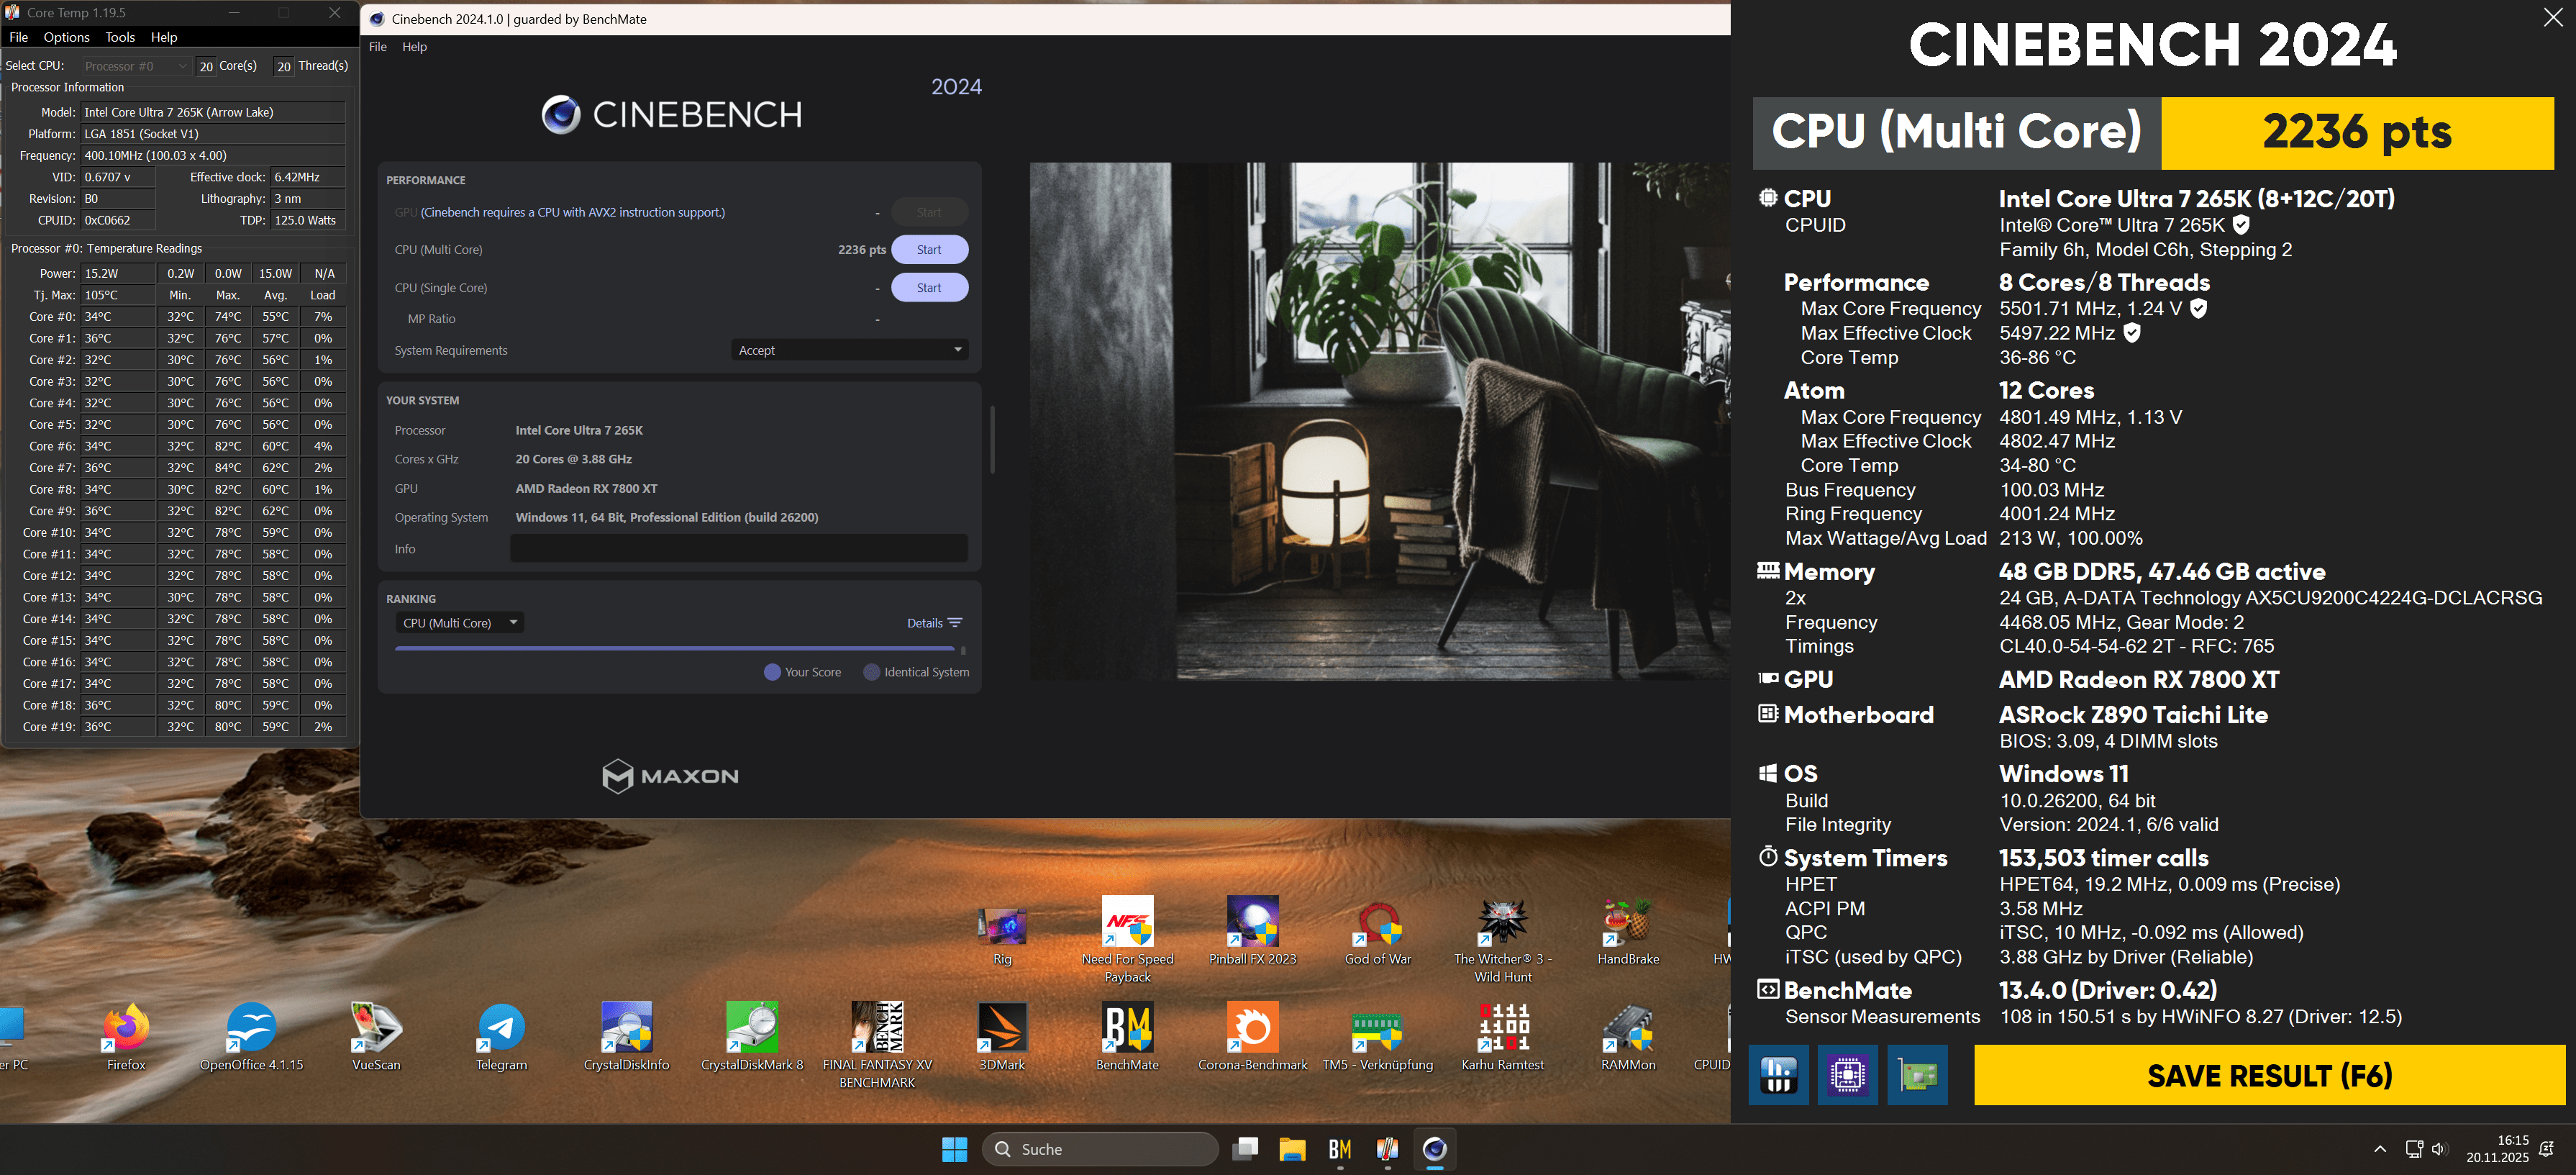Toggle the Your Score legend indicator

772,672
